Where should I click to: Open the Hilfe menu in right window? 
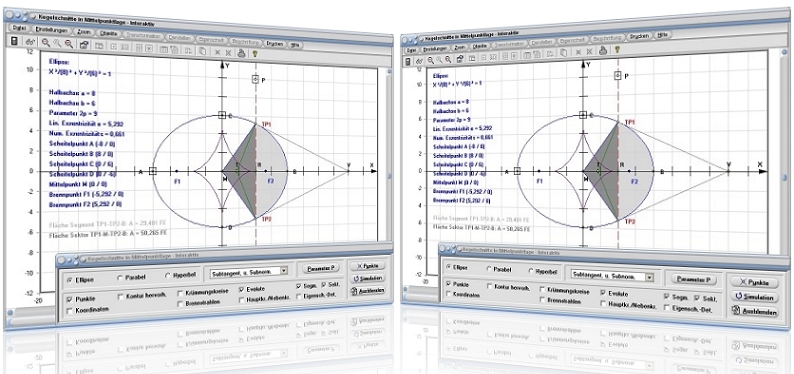tap(662, 35)
